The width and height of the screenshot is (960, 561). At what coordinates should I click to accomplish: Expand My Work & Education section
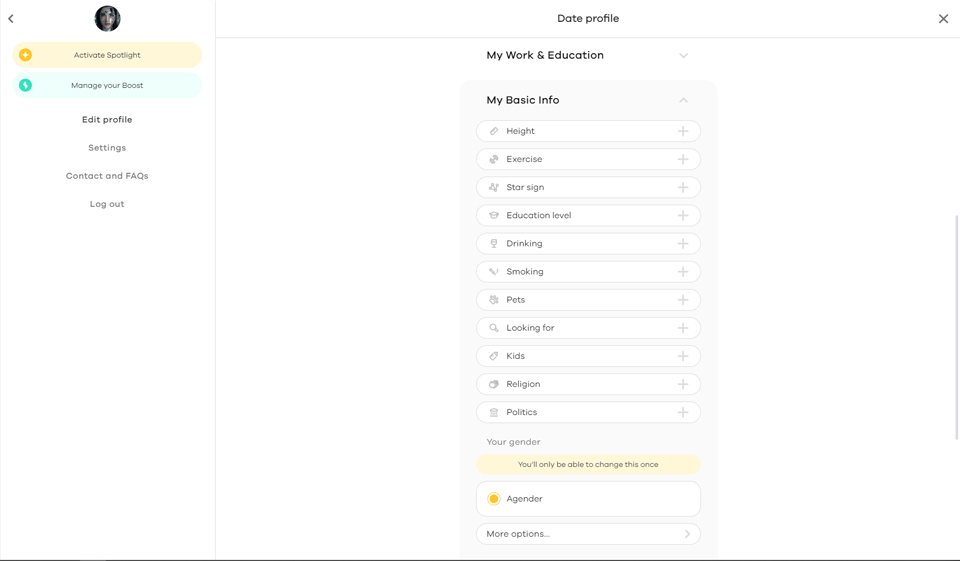(683, 56)
